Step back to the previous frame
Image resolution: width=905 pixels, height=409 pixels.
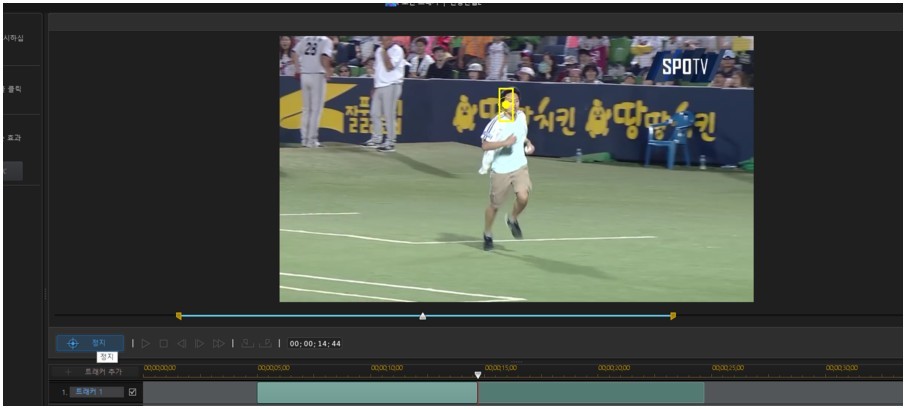click(x=181, y=344)
